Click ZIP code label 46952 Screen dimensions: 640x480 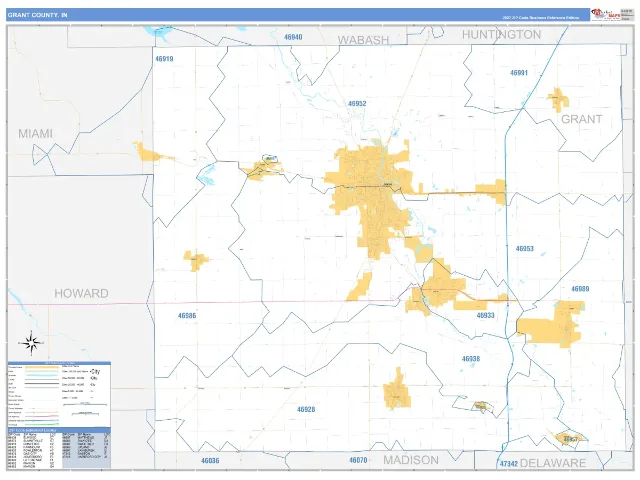(357, 104)
